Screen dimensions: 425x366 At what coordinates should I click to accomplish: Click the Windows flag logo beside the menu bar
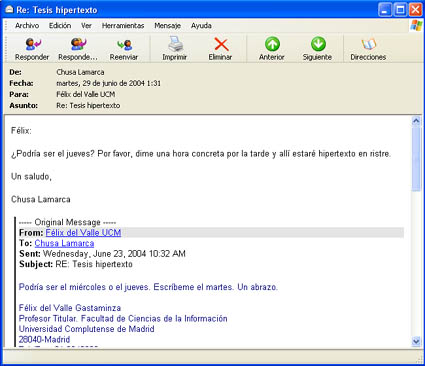[416, 25]
